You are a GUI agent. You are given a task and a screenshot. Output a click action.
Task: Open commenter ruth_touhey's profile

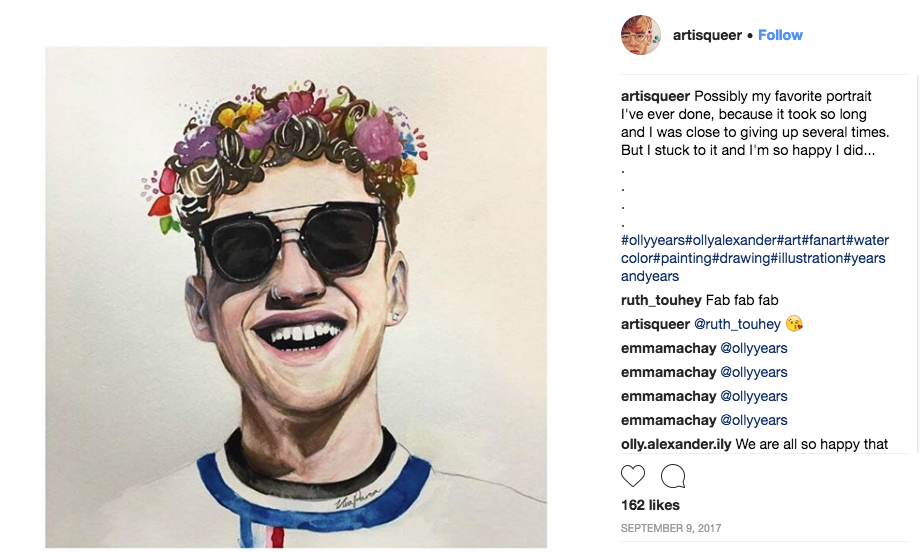(661, 300)
